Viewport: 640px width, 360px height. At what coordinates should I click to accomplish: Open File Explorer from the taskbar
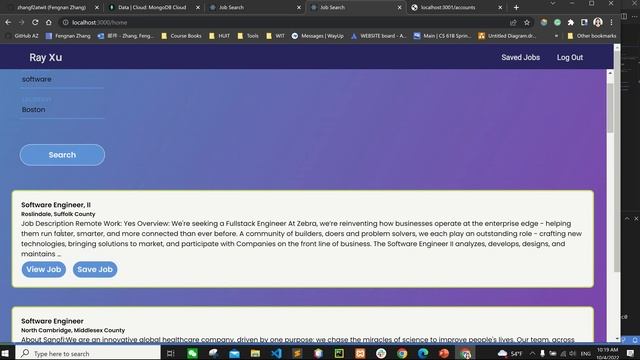point(256,353)
